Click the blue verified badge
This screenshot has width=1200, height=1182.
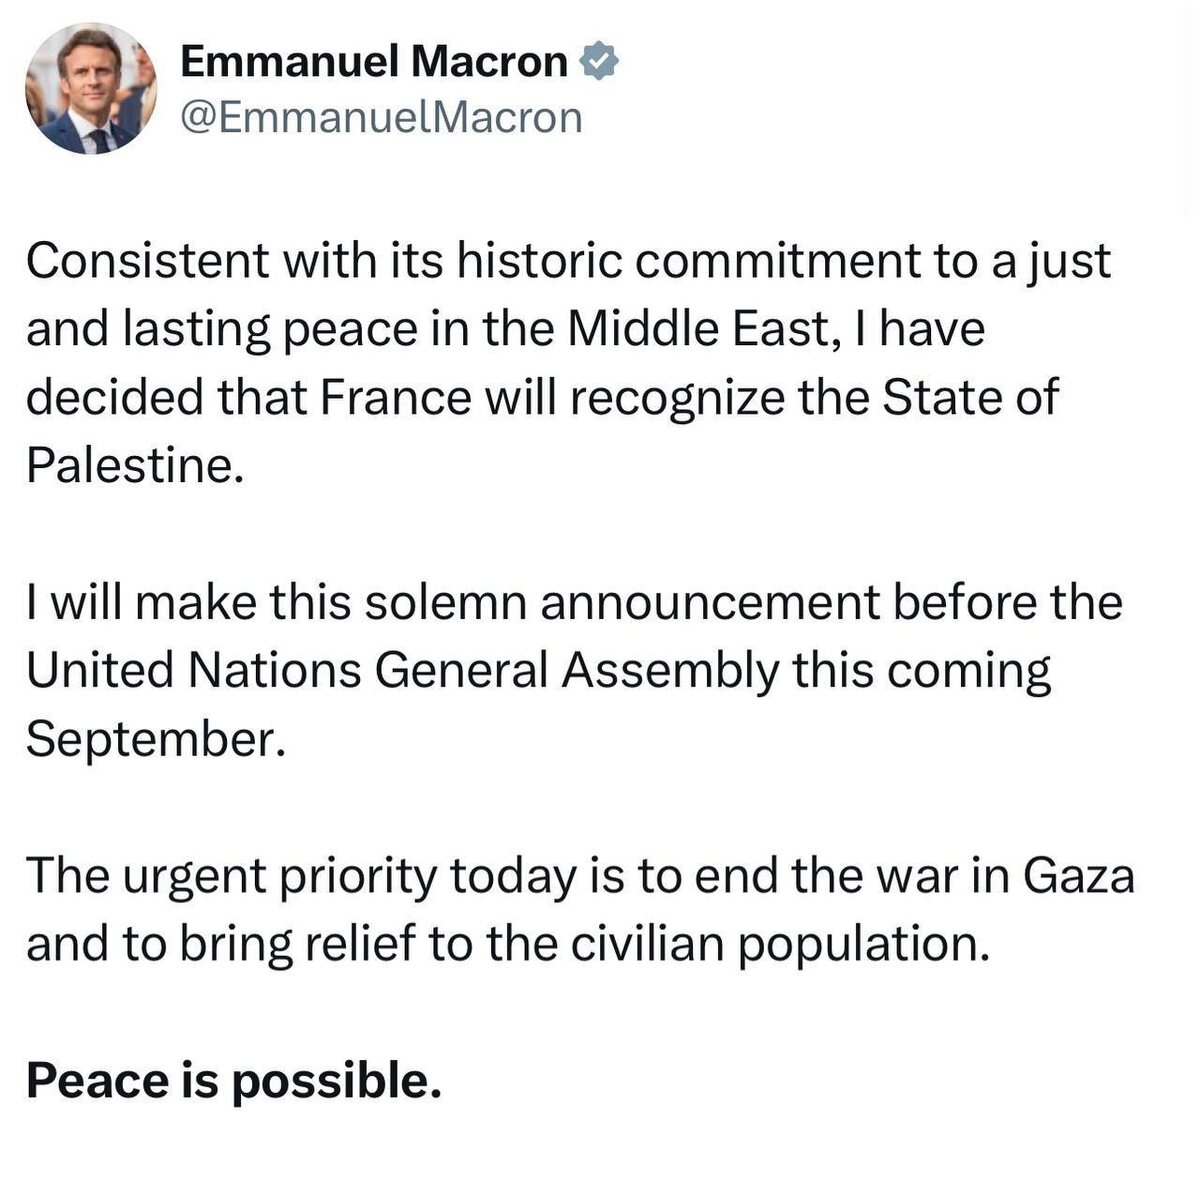(x=600, y=63)
